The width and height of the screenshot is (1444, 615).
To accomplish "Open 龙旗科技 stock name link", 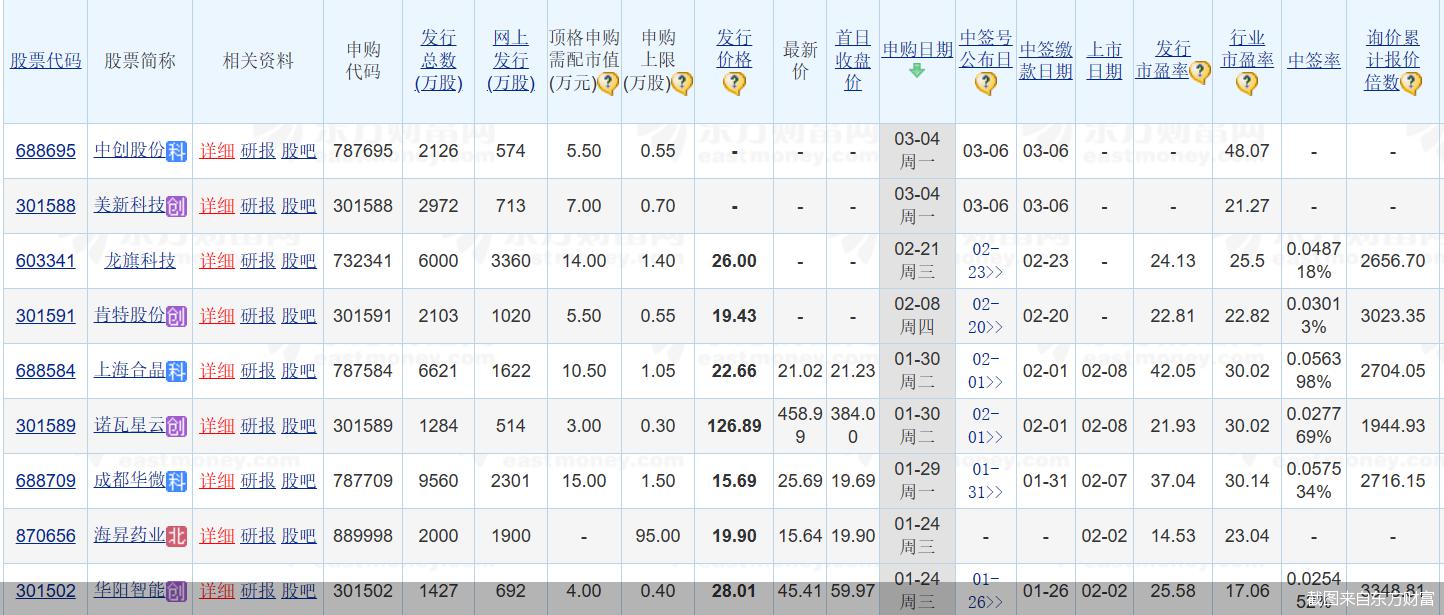I will pyautogui.click(x=140, y=261).
